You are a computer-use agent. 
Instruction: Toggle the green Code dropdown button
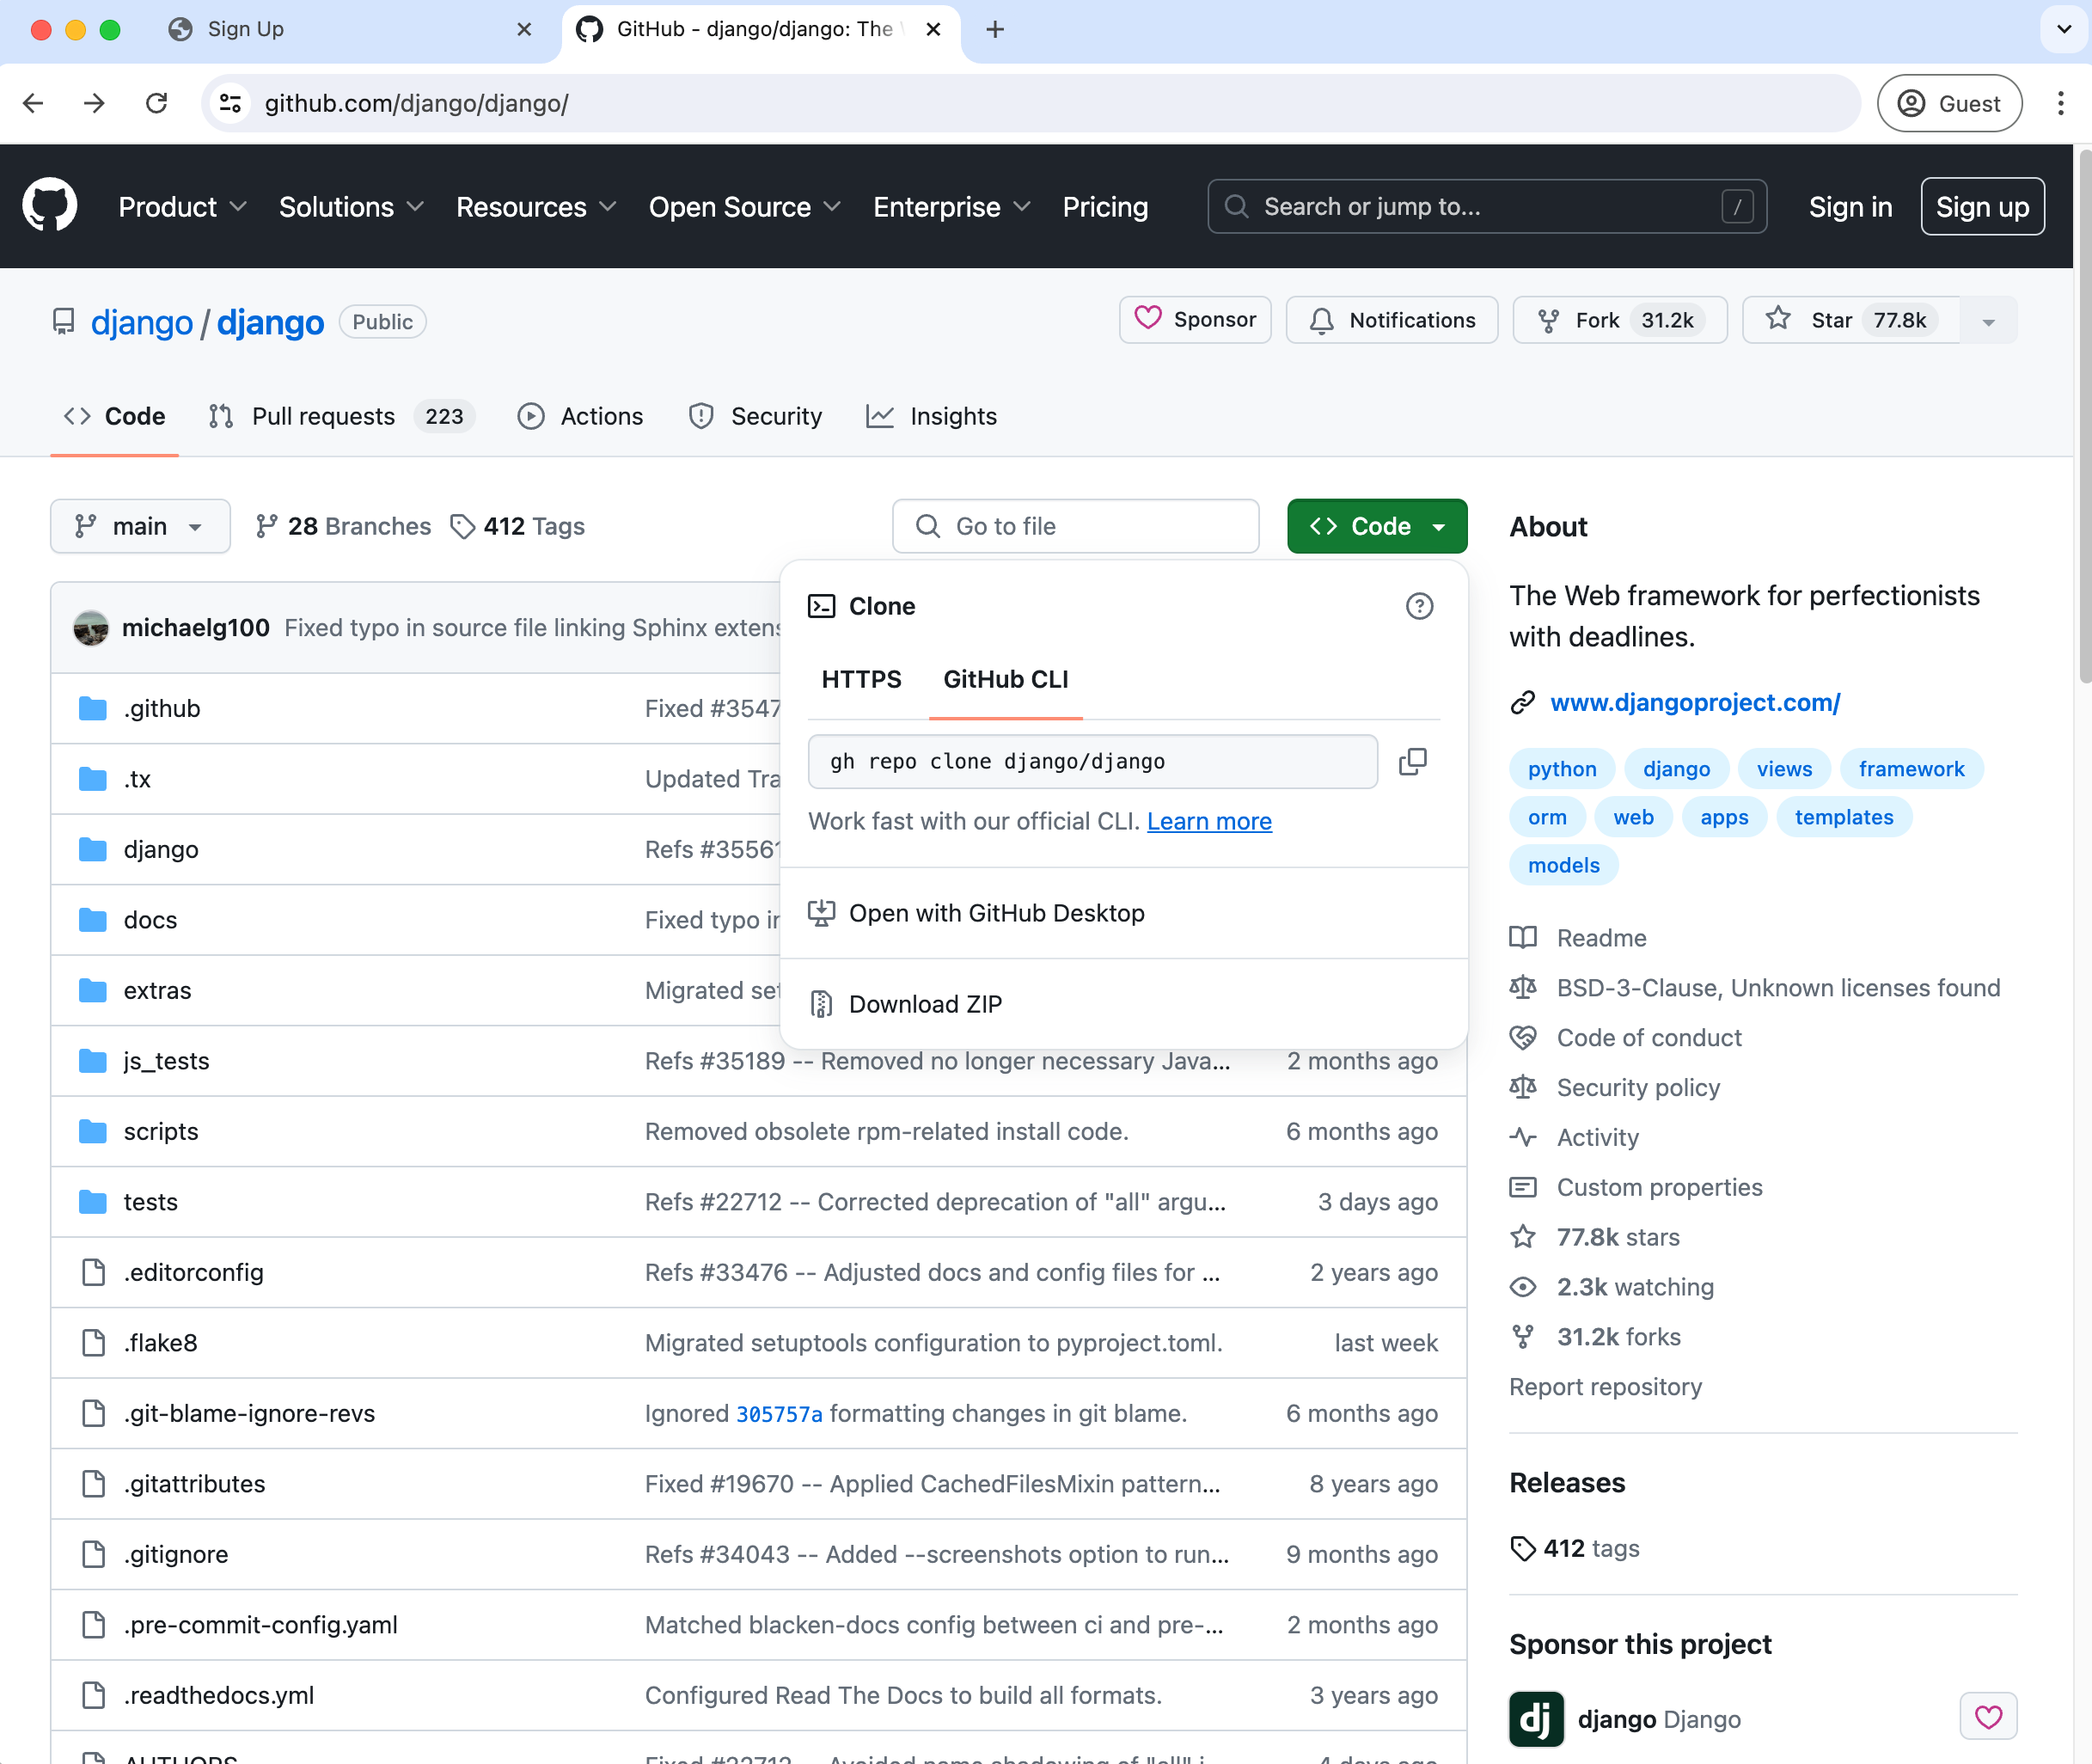(x=1377, y=526)
